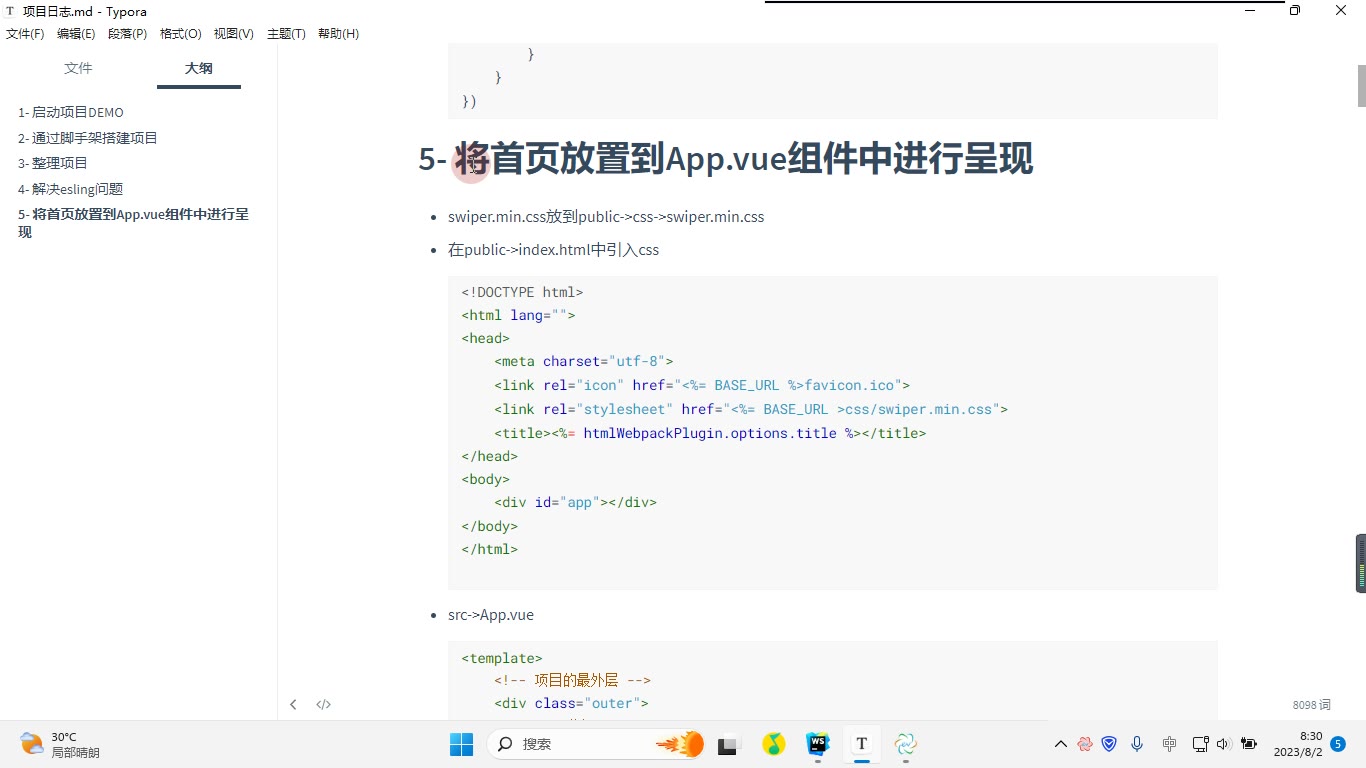1366x768 pixels.
Task: Click the bullet text src->App.vue
Action: tap(491, 615)
